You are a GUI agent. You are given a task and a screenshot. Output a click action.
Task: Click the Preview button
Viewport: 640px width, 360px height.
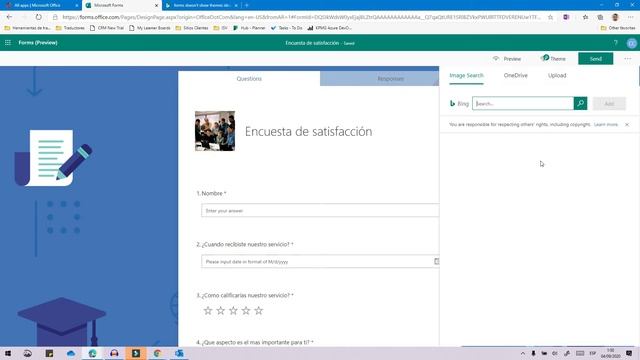click(507, 59)
